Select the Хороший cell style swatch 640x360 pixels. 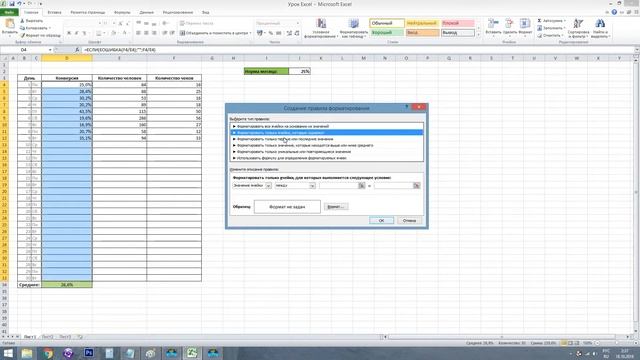387,33
